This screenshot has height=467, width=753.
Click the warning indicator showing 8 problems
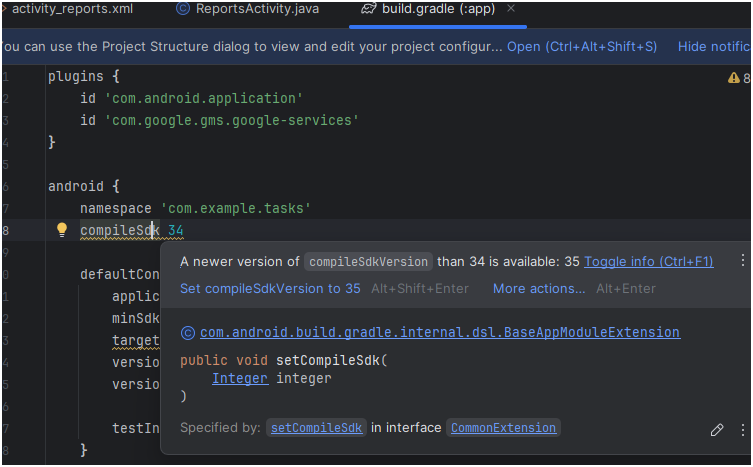click(739, 78)
